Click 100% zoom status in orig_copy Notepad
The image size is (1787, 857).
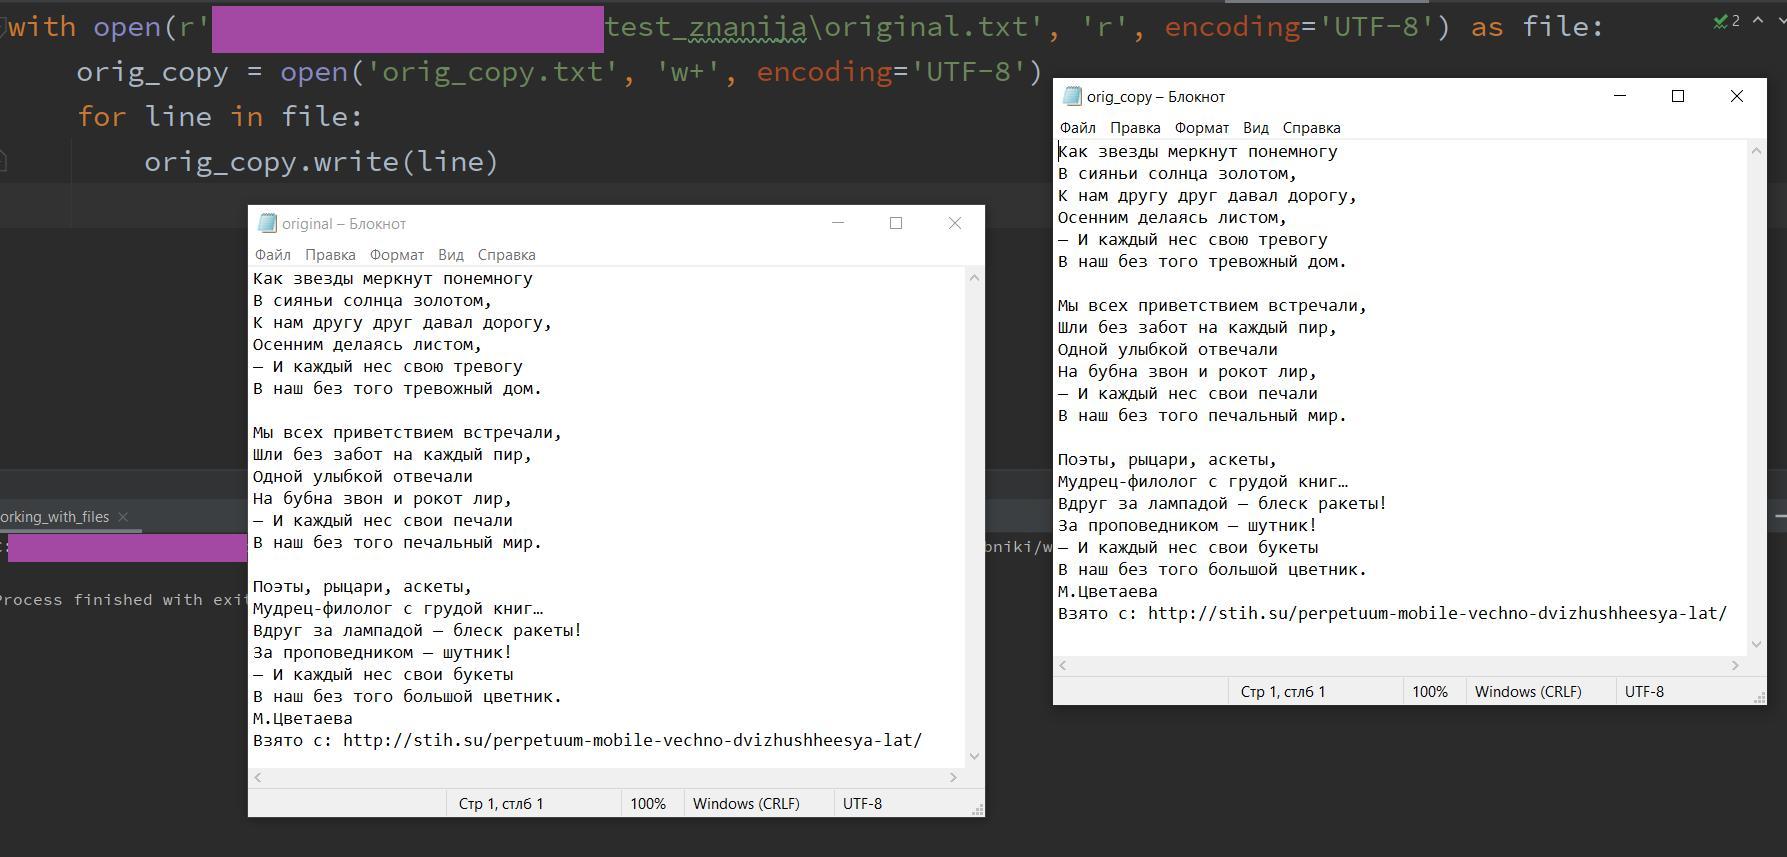(x=1430, y=692)
